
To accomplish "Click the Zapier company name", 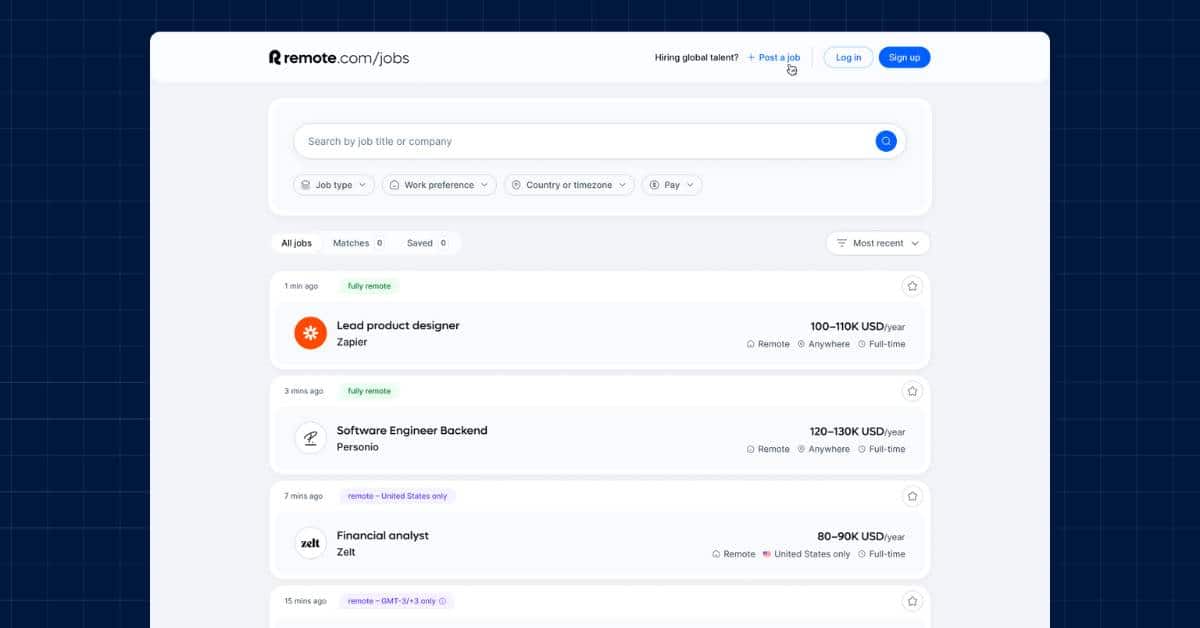I will [x=352, y=342].
